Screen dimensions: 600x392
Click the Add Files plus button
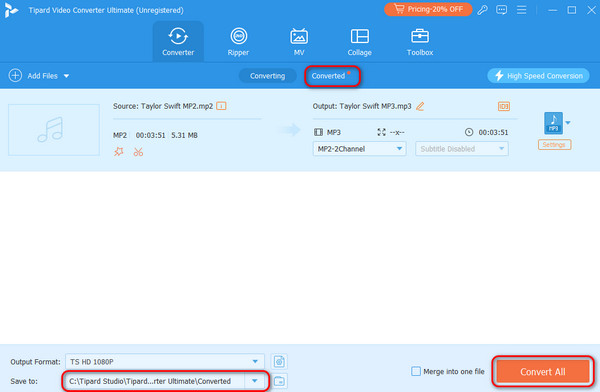click(15, 75)
